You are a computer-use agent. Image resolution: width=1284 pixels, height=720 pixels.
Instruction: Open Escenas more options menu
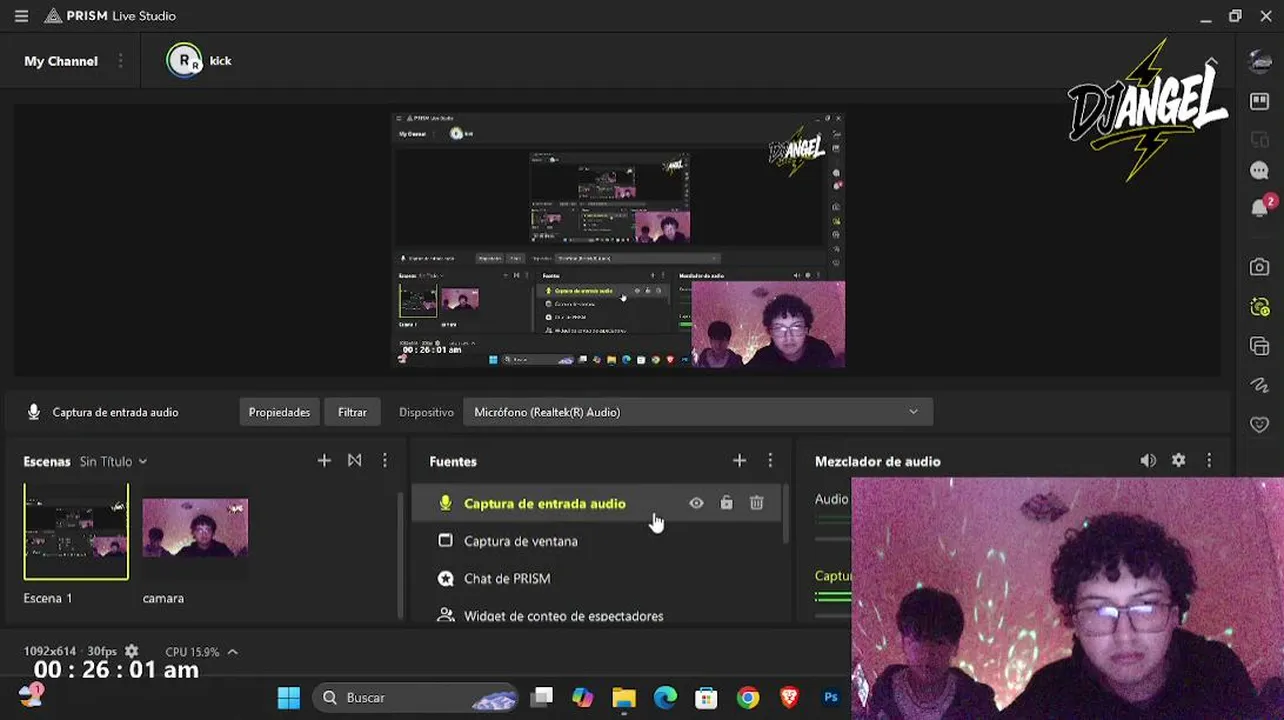(385, 460)
